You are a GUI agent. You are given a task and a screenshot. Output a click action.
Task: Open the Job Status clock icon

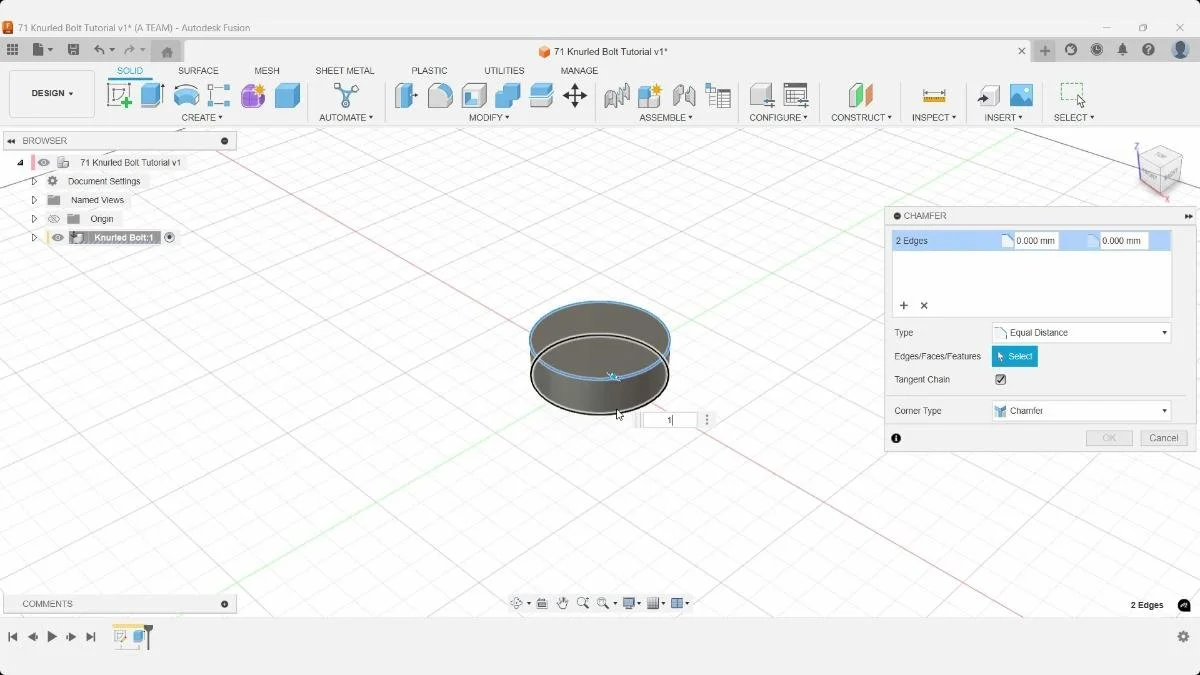click(x=1097, y=50)
